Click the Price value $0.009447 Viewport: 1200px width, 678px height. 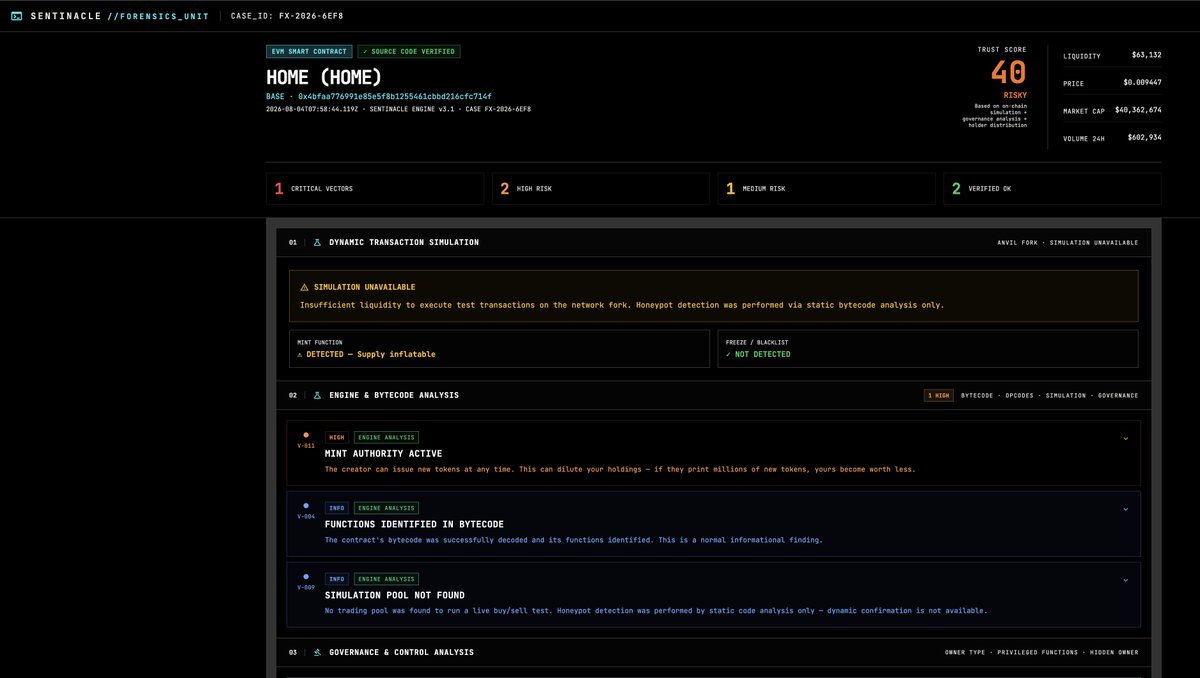pyautogui.click(x=1142, y=83)
